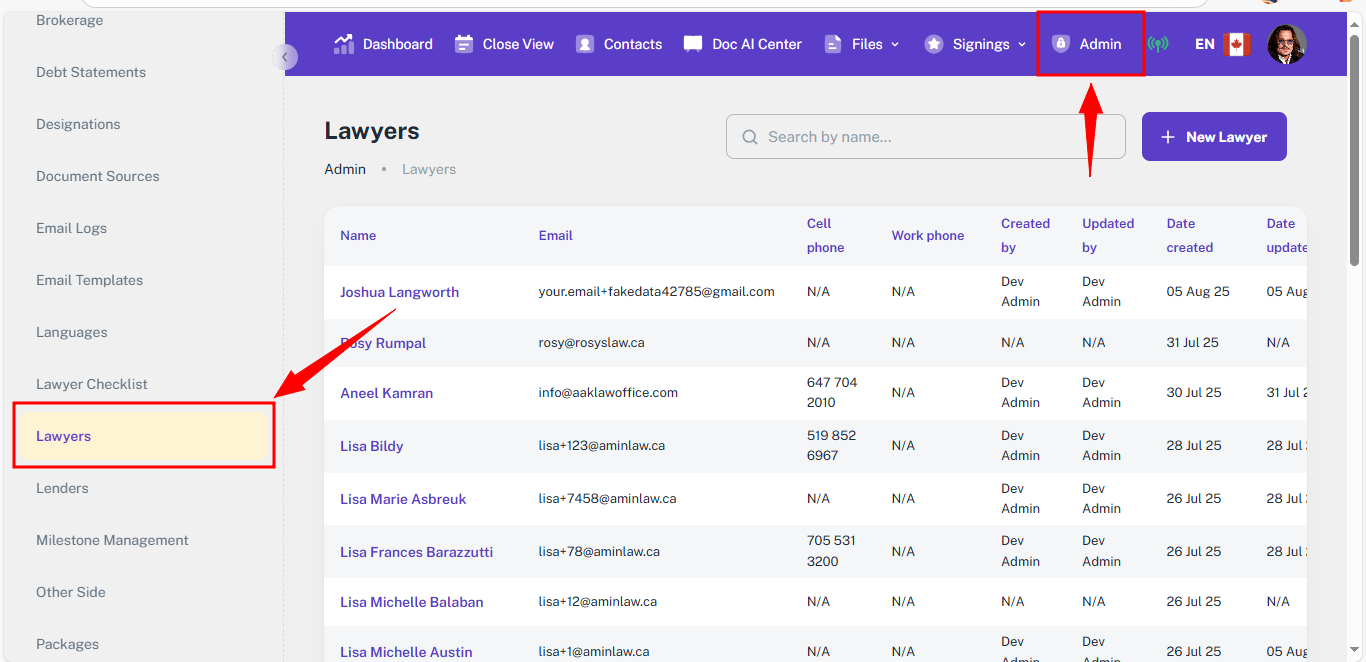
Task: Sort the table by Name column header
Action: pos(358,236)
